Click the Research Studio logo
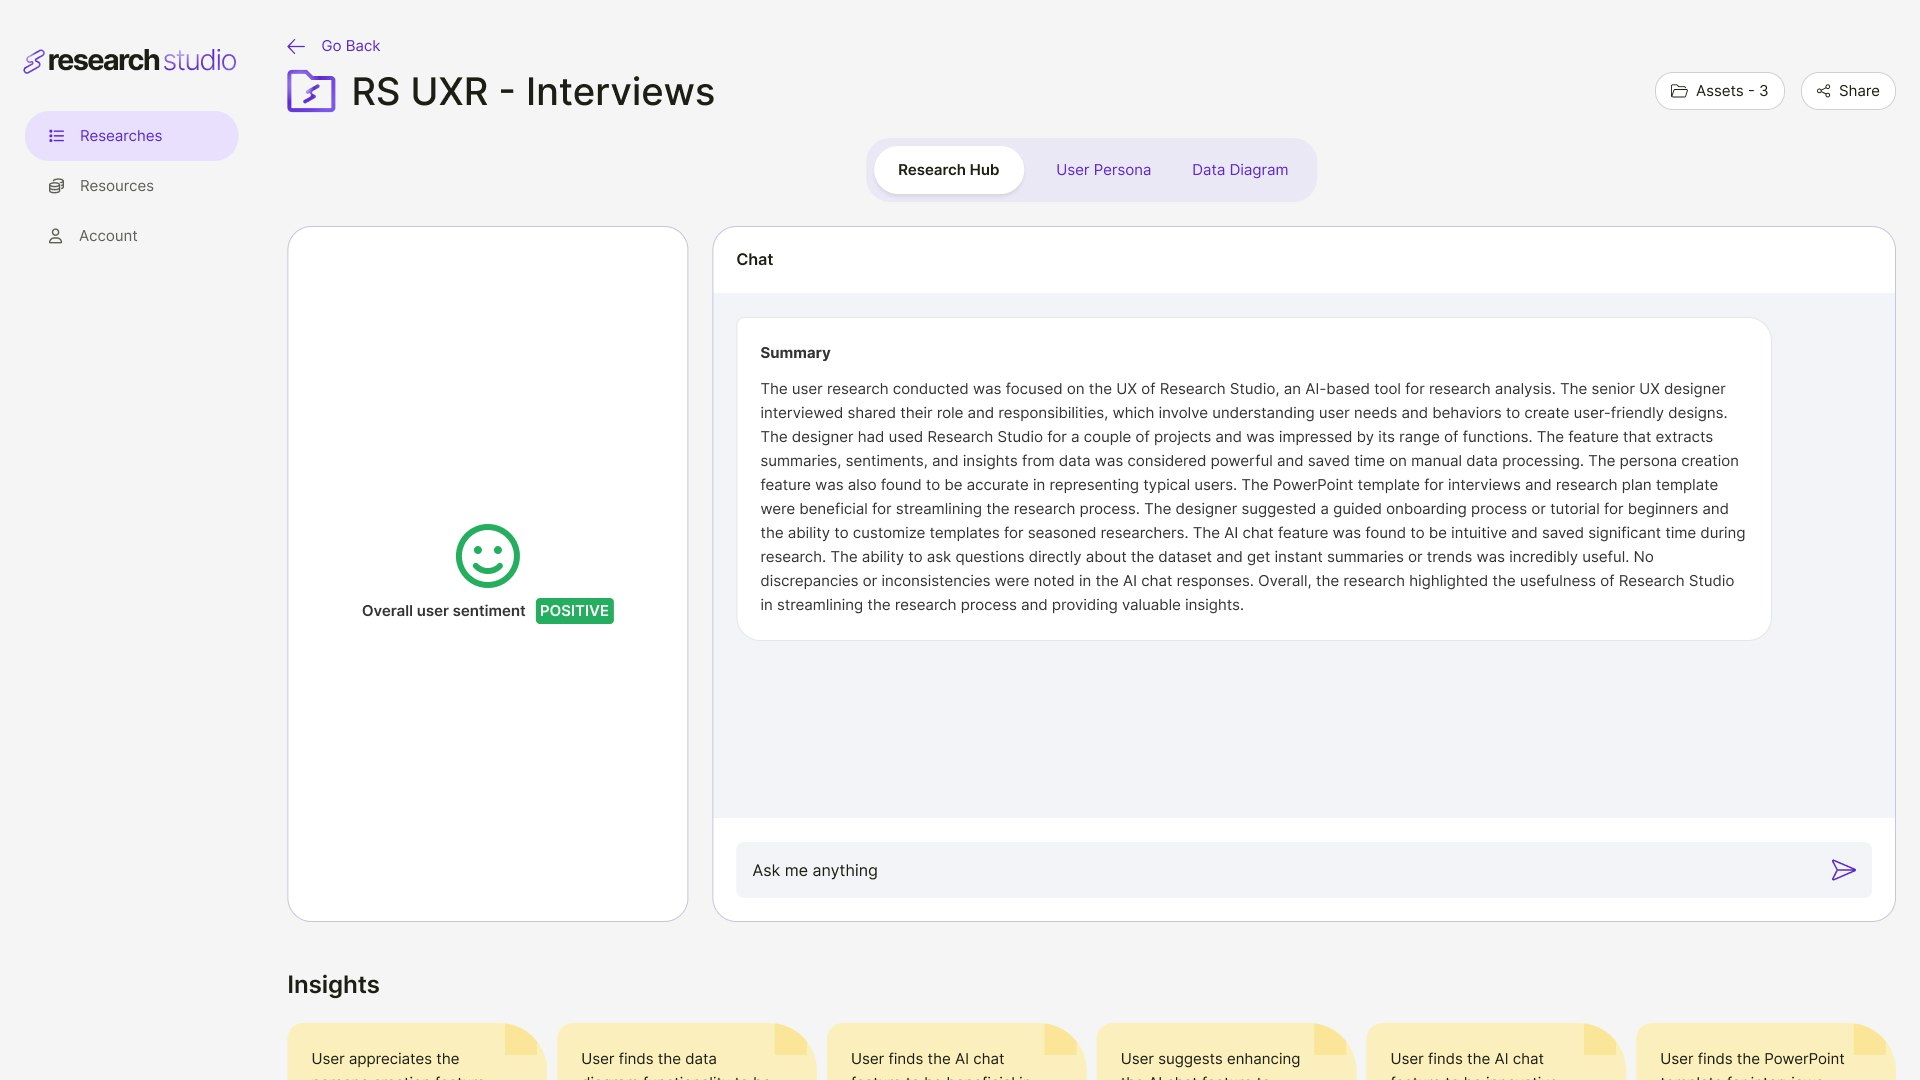 pos(130,61)
